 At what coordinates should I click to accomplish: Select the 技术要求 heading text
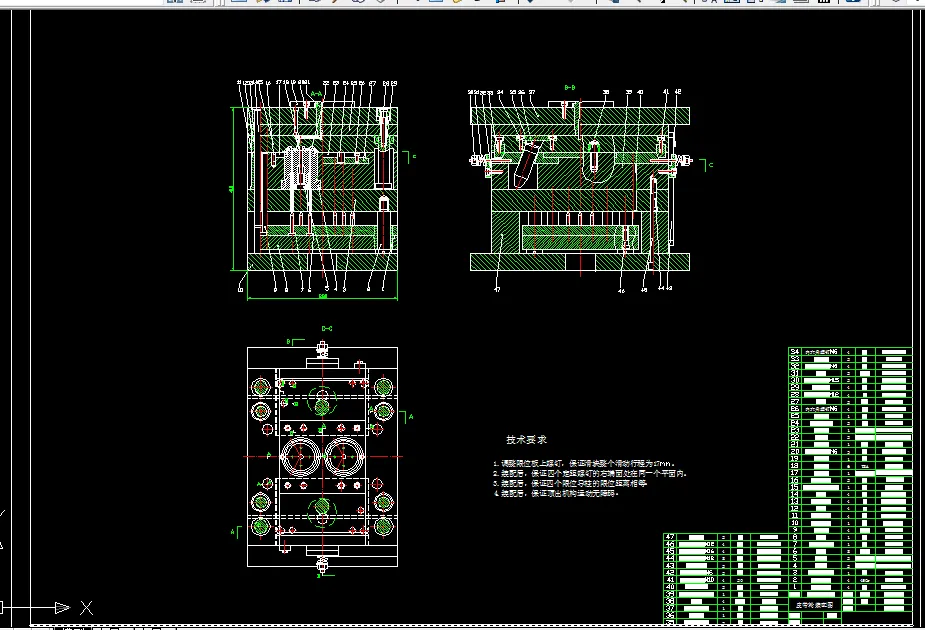pyautogui.click(x=526, y=440)
